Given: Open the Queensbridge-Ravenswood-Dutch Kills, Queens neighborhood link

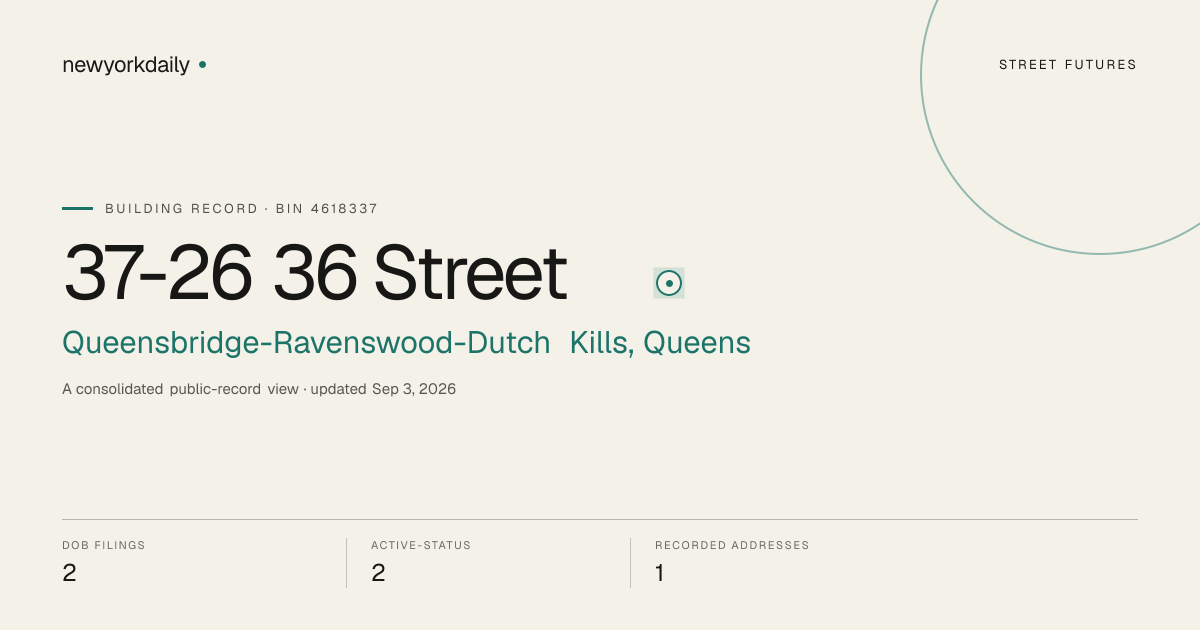Looking at the screenshot, I should (x=406, y=343).
